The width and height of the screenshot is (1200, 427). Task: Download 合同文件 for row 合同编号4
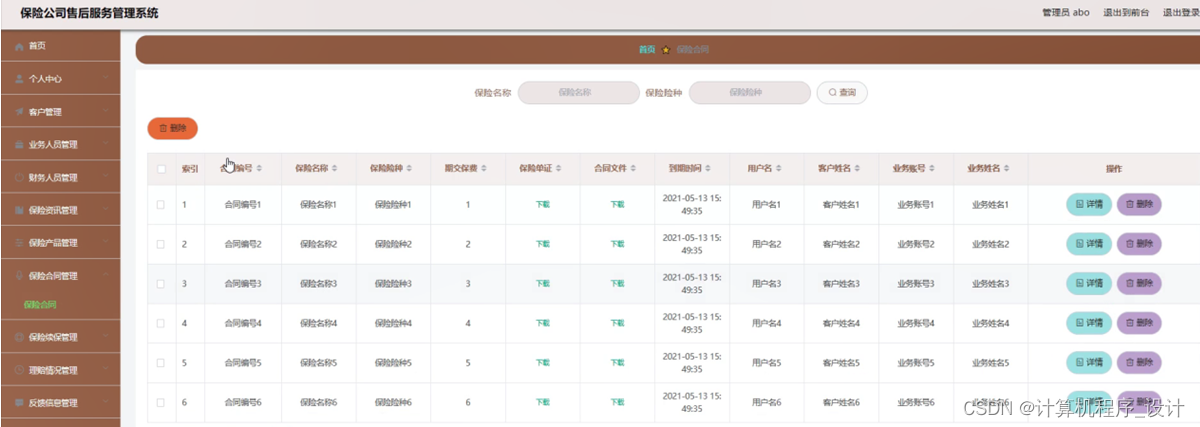pos(617,323)
